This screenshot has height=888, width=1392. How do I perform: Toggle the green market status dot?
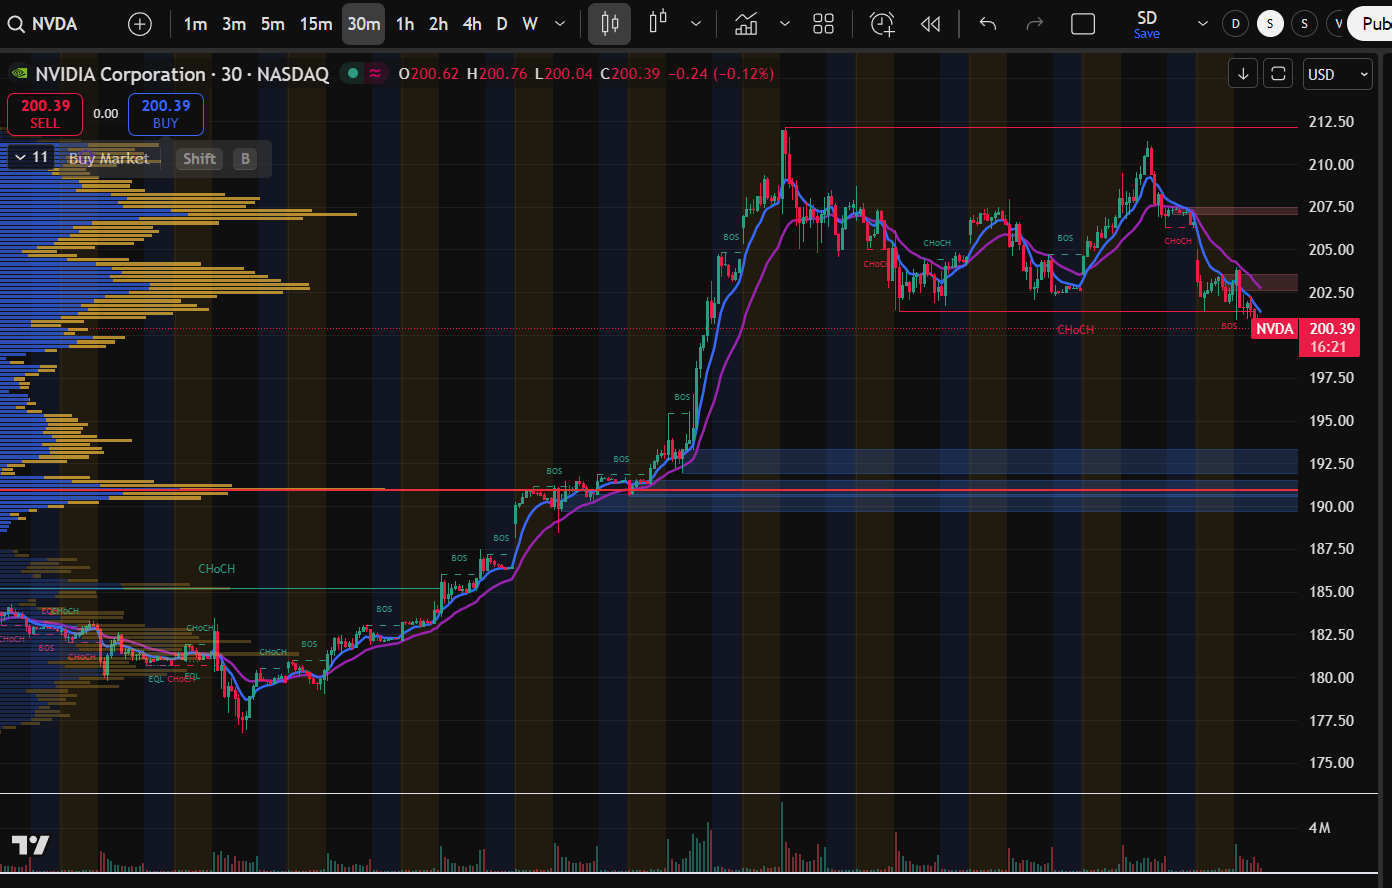[352, 73]
